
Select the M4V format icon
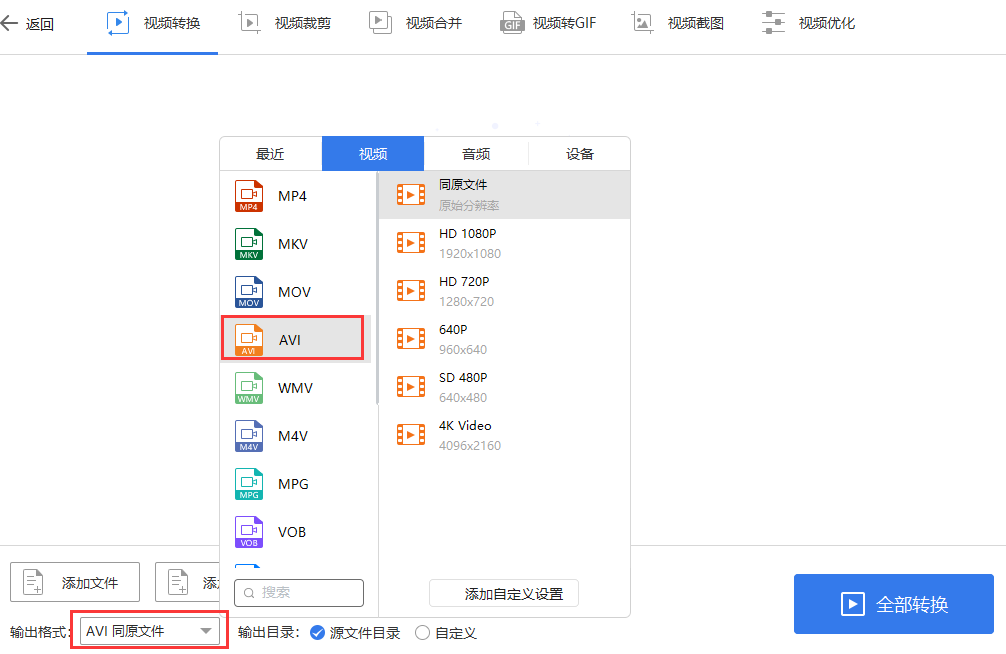[x=248, y=436]
